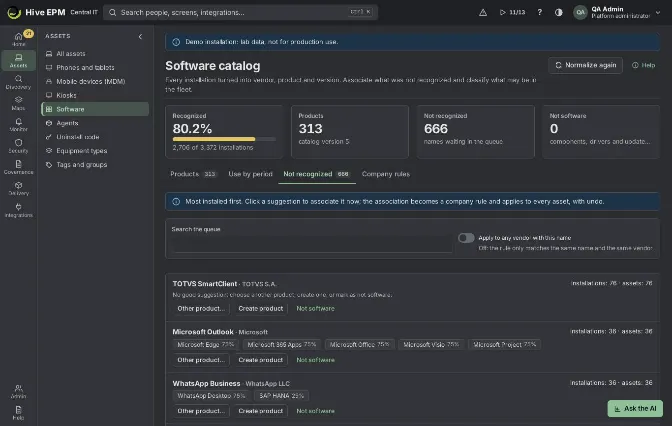Viewport: 672px width, 426px height.
Task: Select All assets in sidebar
Action: [95, 54]
